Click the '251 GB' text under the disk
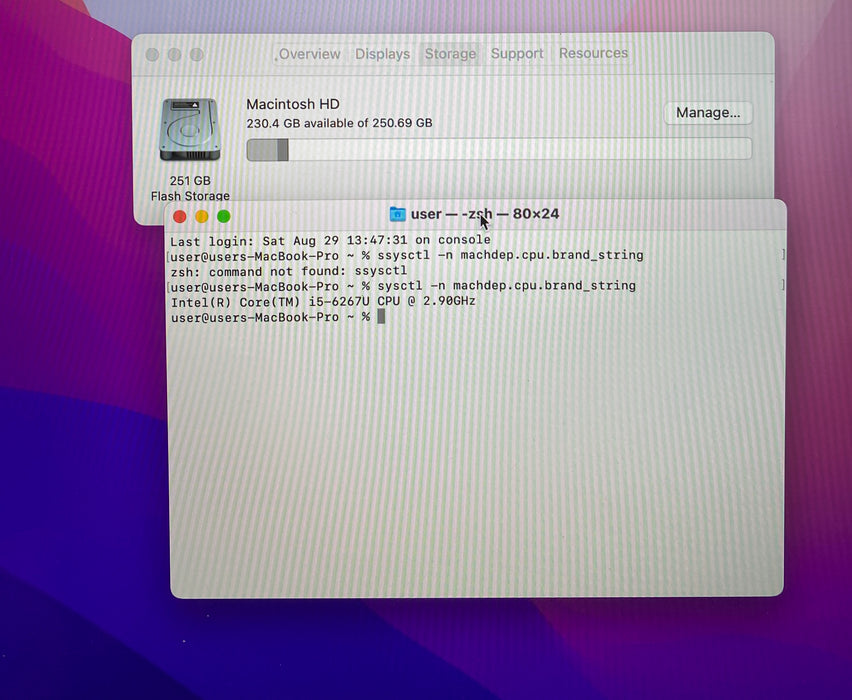852x700 pixels. tap(190, 180)
